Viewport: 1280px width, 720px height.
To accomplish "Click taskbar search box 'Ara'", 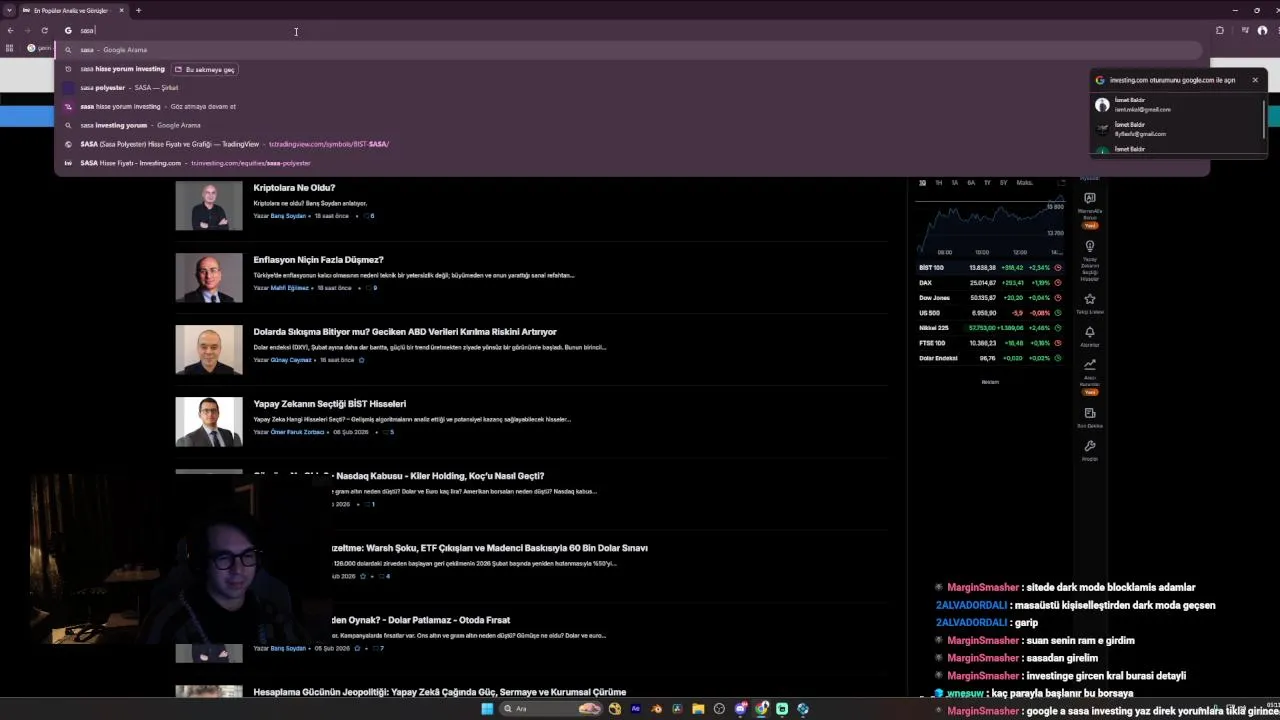I will click(550, 709).
